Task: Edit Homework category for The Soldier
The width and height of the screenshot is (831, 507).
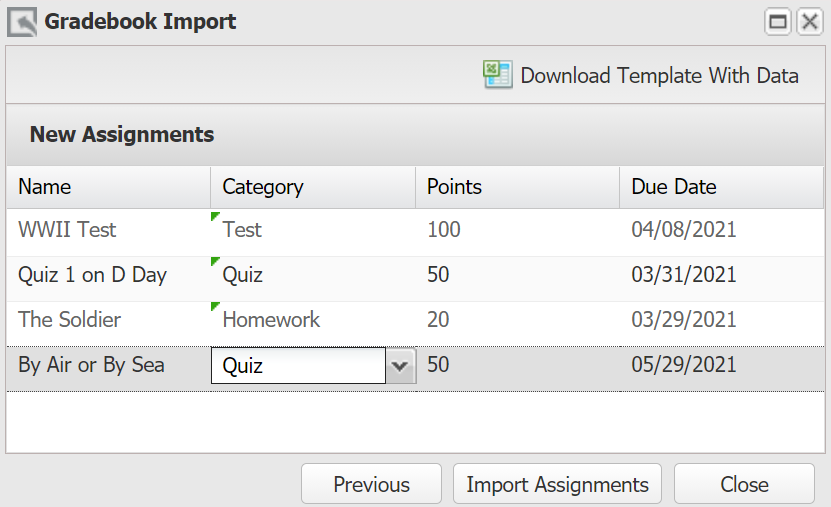Action: 313,320
